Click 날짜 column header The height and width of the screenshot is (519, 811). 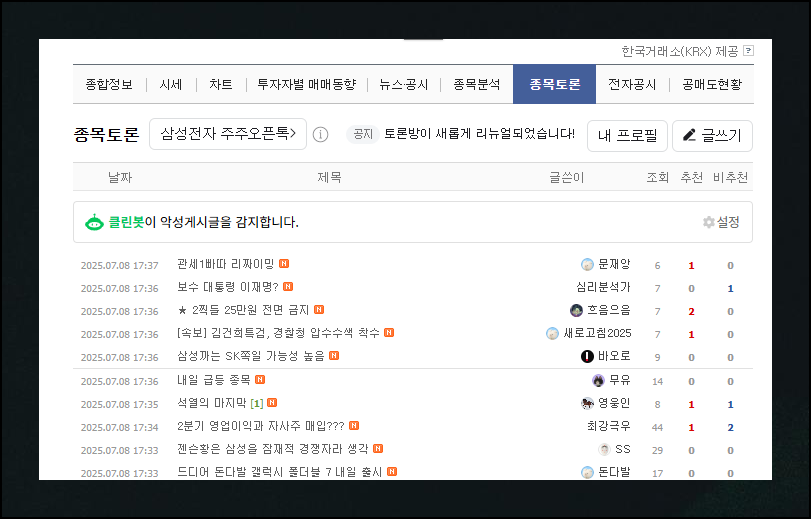tap(120, 177)
